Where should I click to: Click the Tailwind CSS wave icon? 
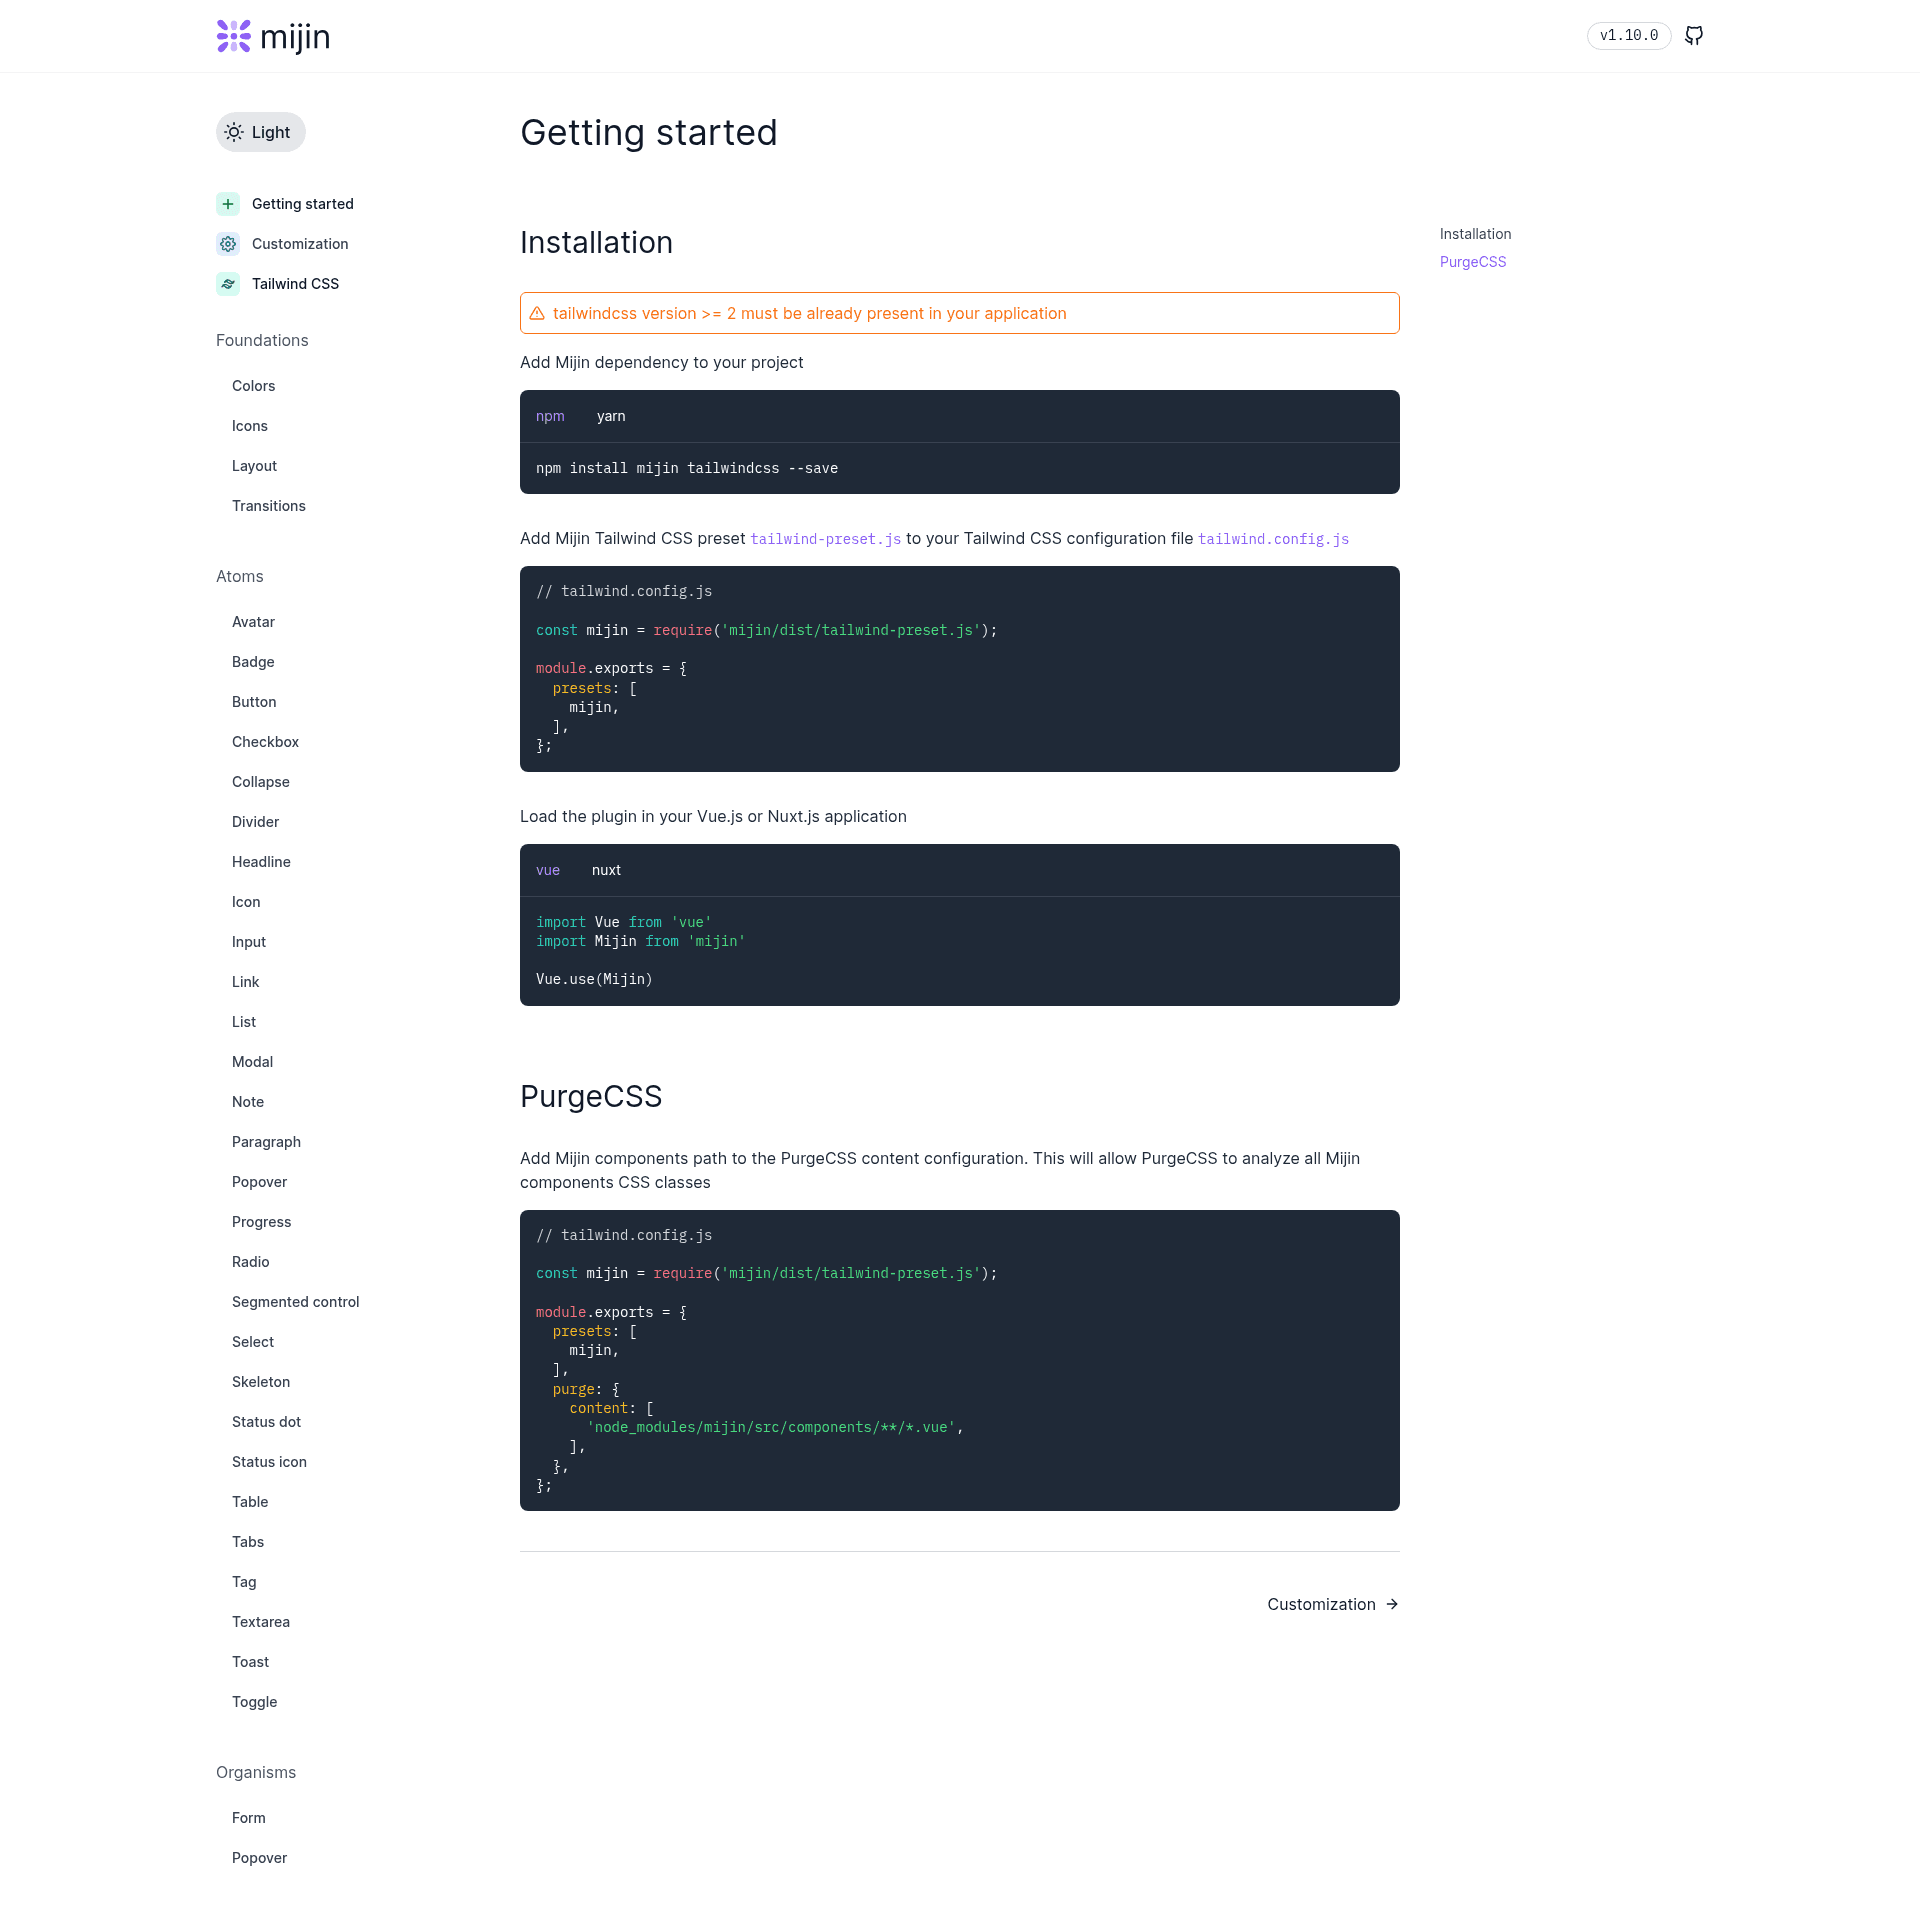228,284
